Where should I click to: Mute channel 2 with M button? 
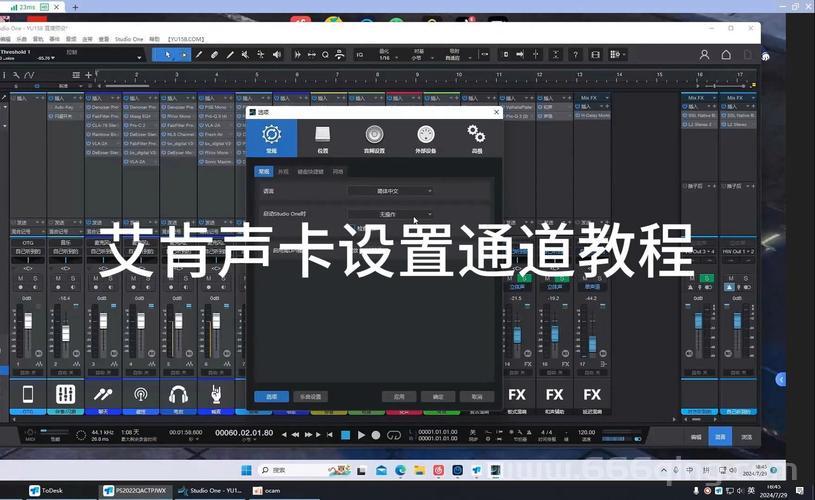[58, 279]
